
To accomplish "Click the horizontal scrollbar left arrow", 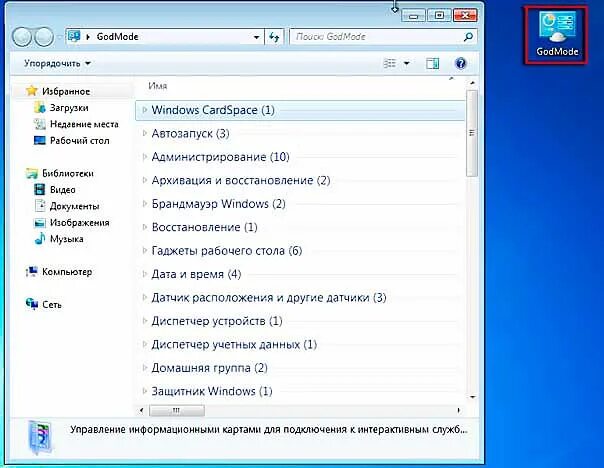I will (141, 410).
